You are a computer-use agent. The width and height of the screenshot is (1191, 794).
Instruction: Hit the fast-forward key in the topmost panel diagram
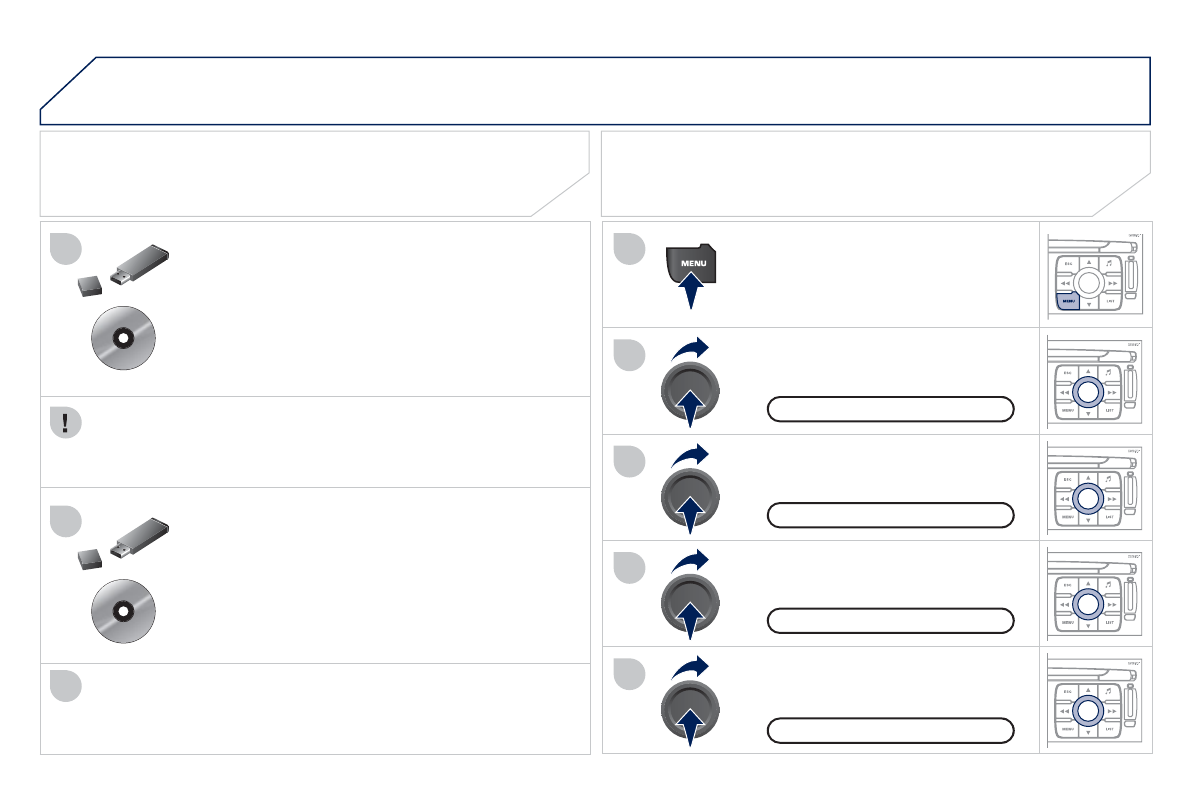click(x=1113, y=282)
